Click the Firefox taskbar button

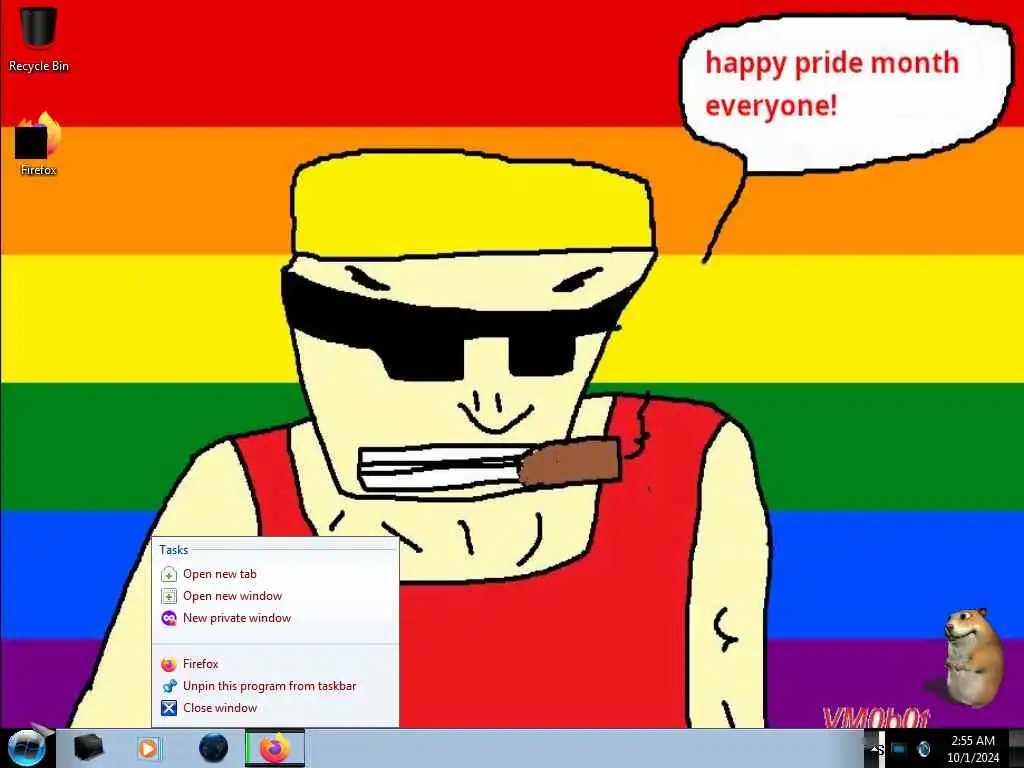pos(275,748)
